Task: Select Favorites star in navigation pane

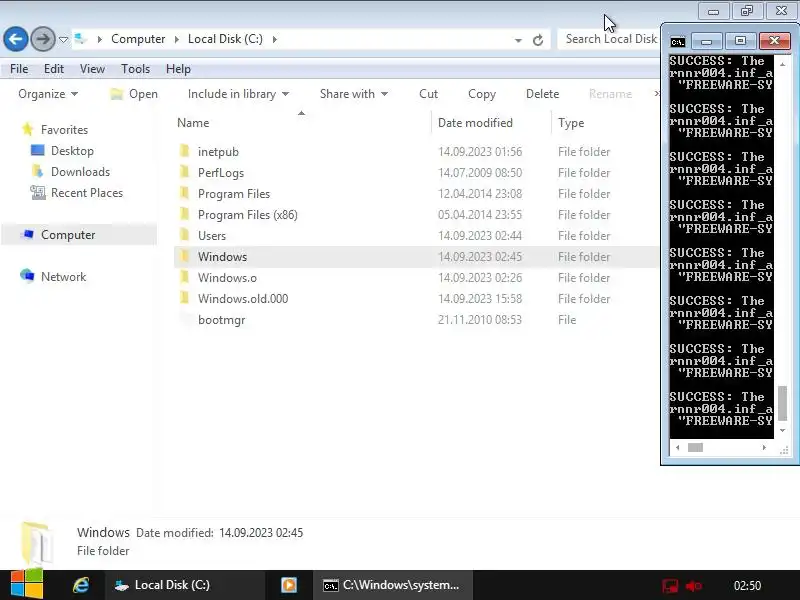Action: [28, 130]
